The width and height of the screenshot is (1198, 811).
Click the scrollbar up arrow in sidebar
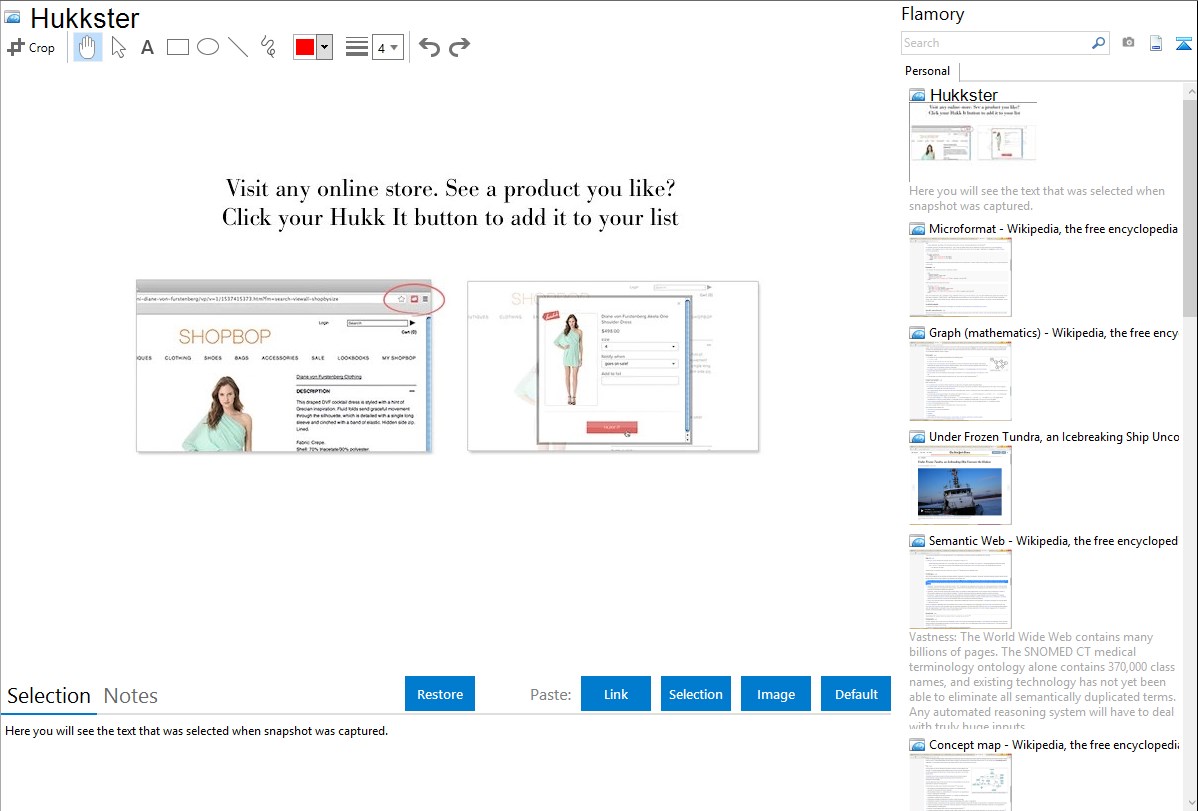click(x=1190, y=91)
